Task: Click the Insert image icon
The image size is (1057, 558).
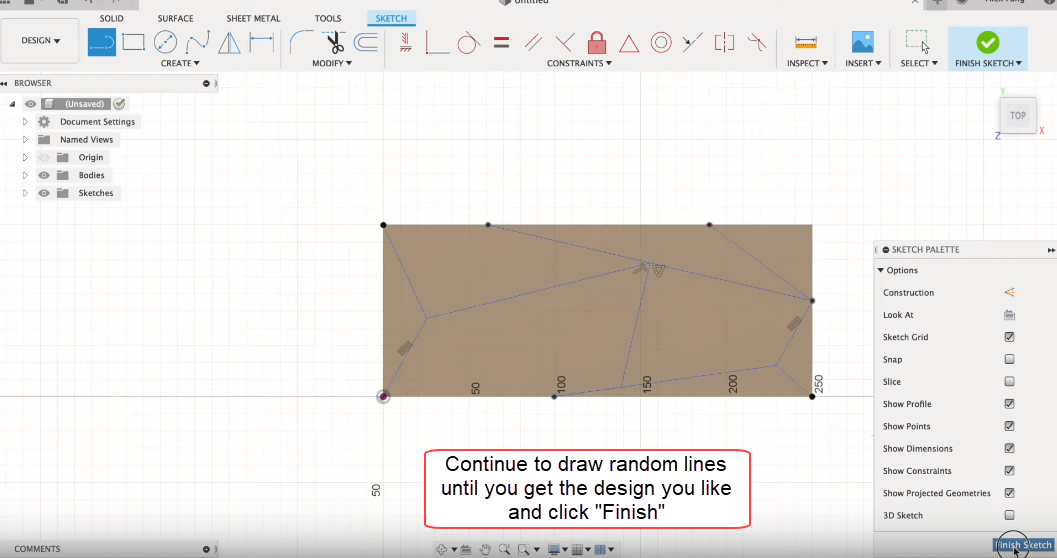Action: click(863, 42)
